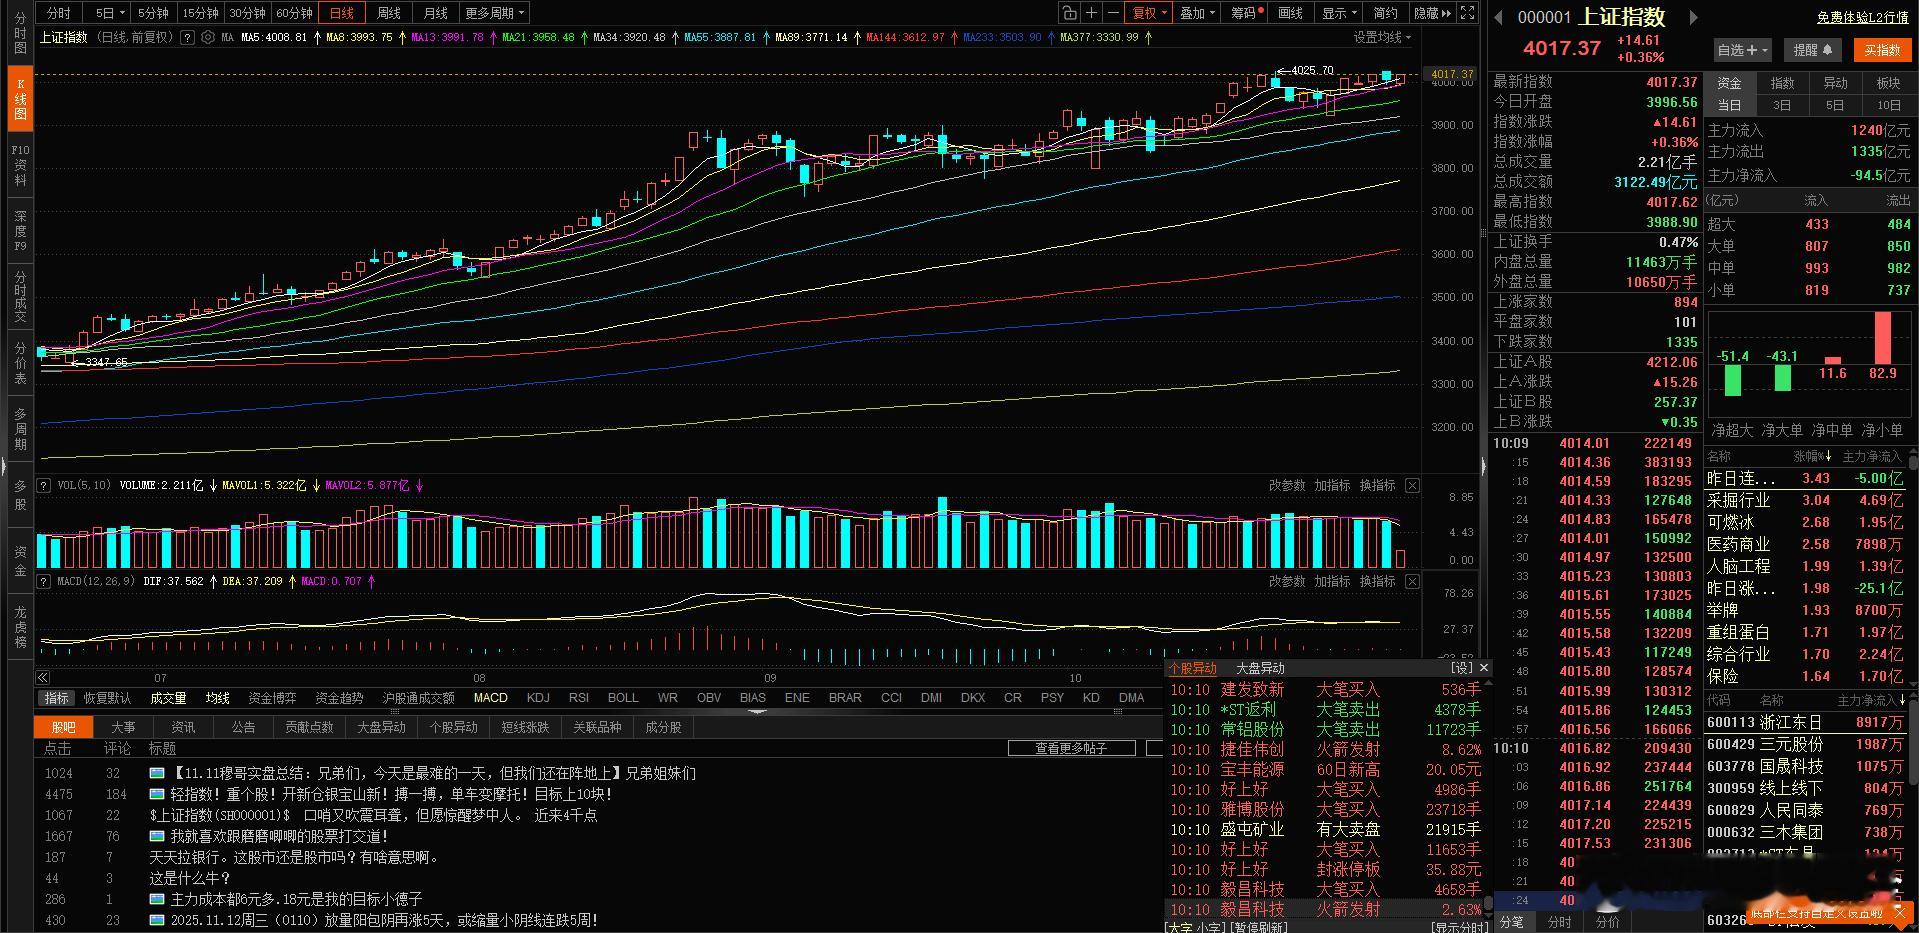Go to previous stock arrow
Image resolution: width=1919 pixels, height=933 pixels.
pos(1499,16)
